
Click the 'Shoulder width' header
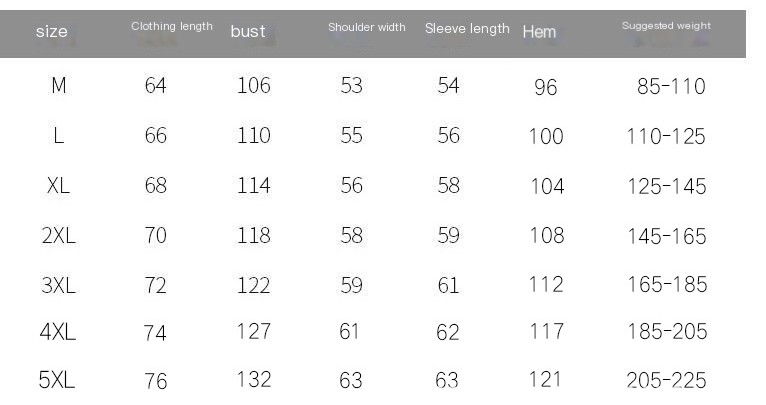pyautogui.click(x=367, y=27)
